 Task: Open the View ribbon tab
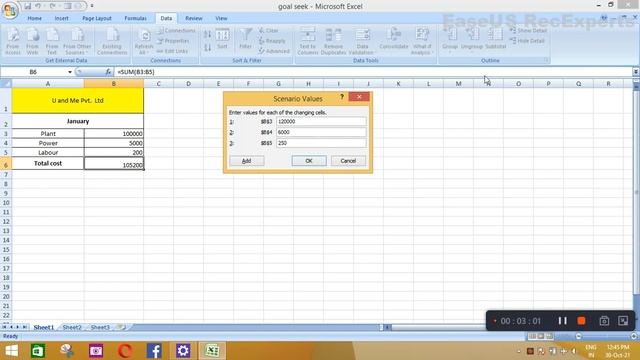click(221, 18)
